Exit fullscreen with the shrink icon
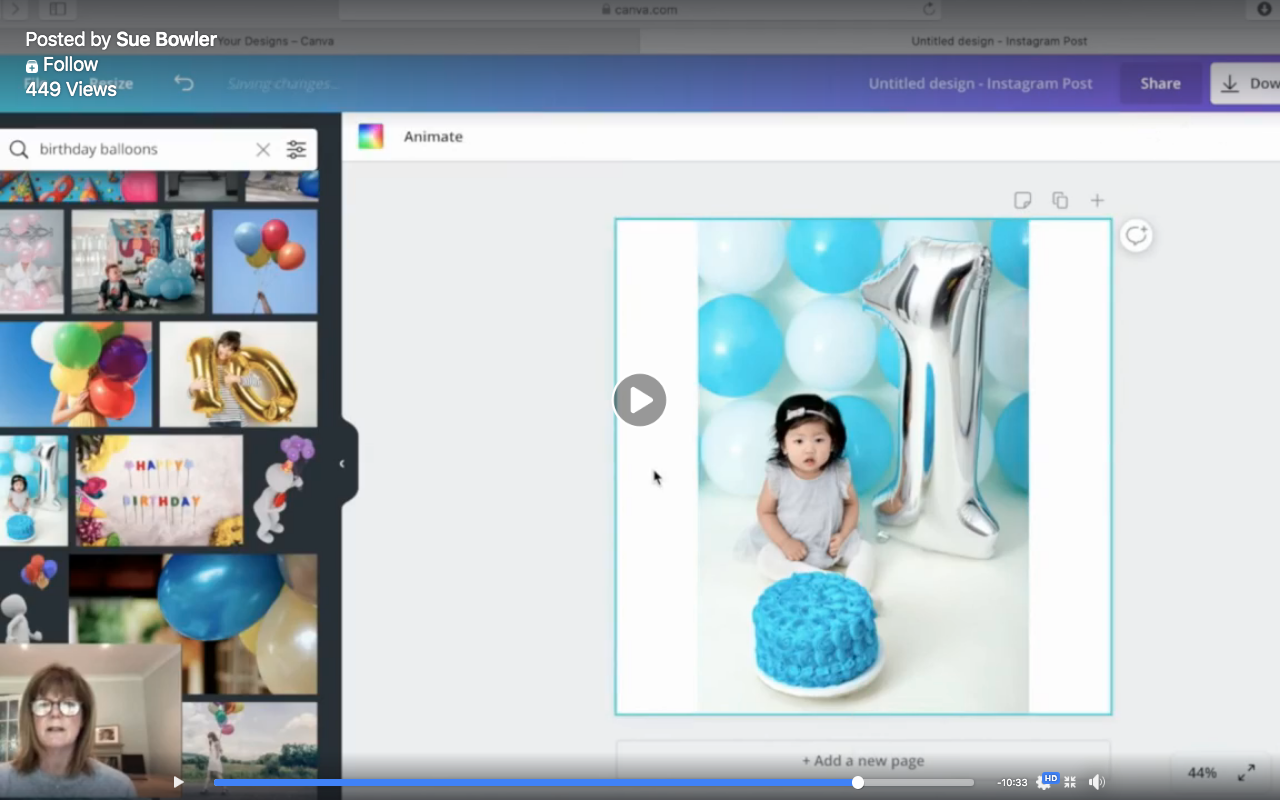 pos(1070,782)
